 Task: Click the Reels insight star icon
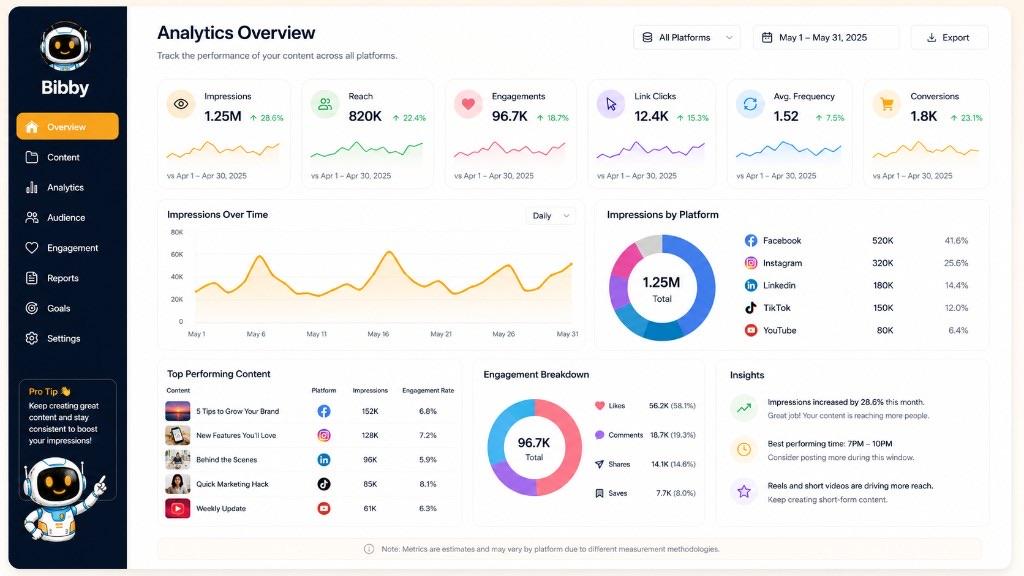[744, 492]
